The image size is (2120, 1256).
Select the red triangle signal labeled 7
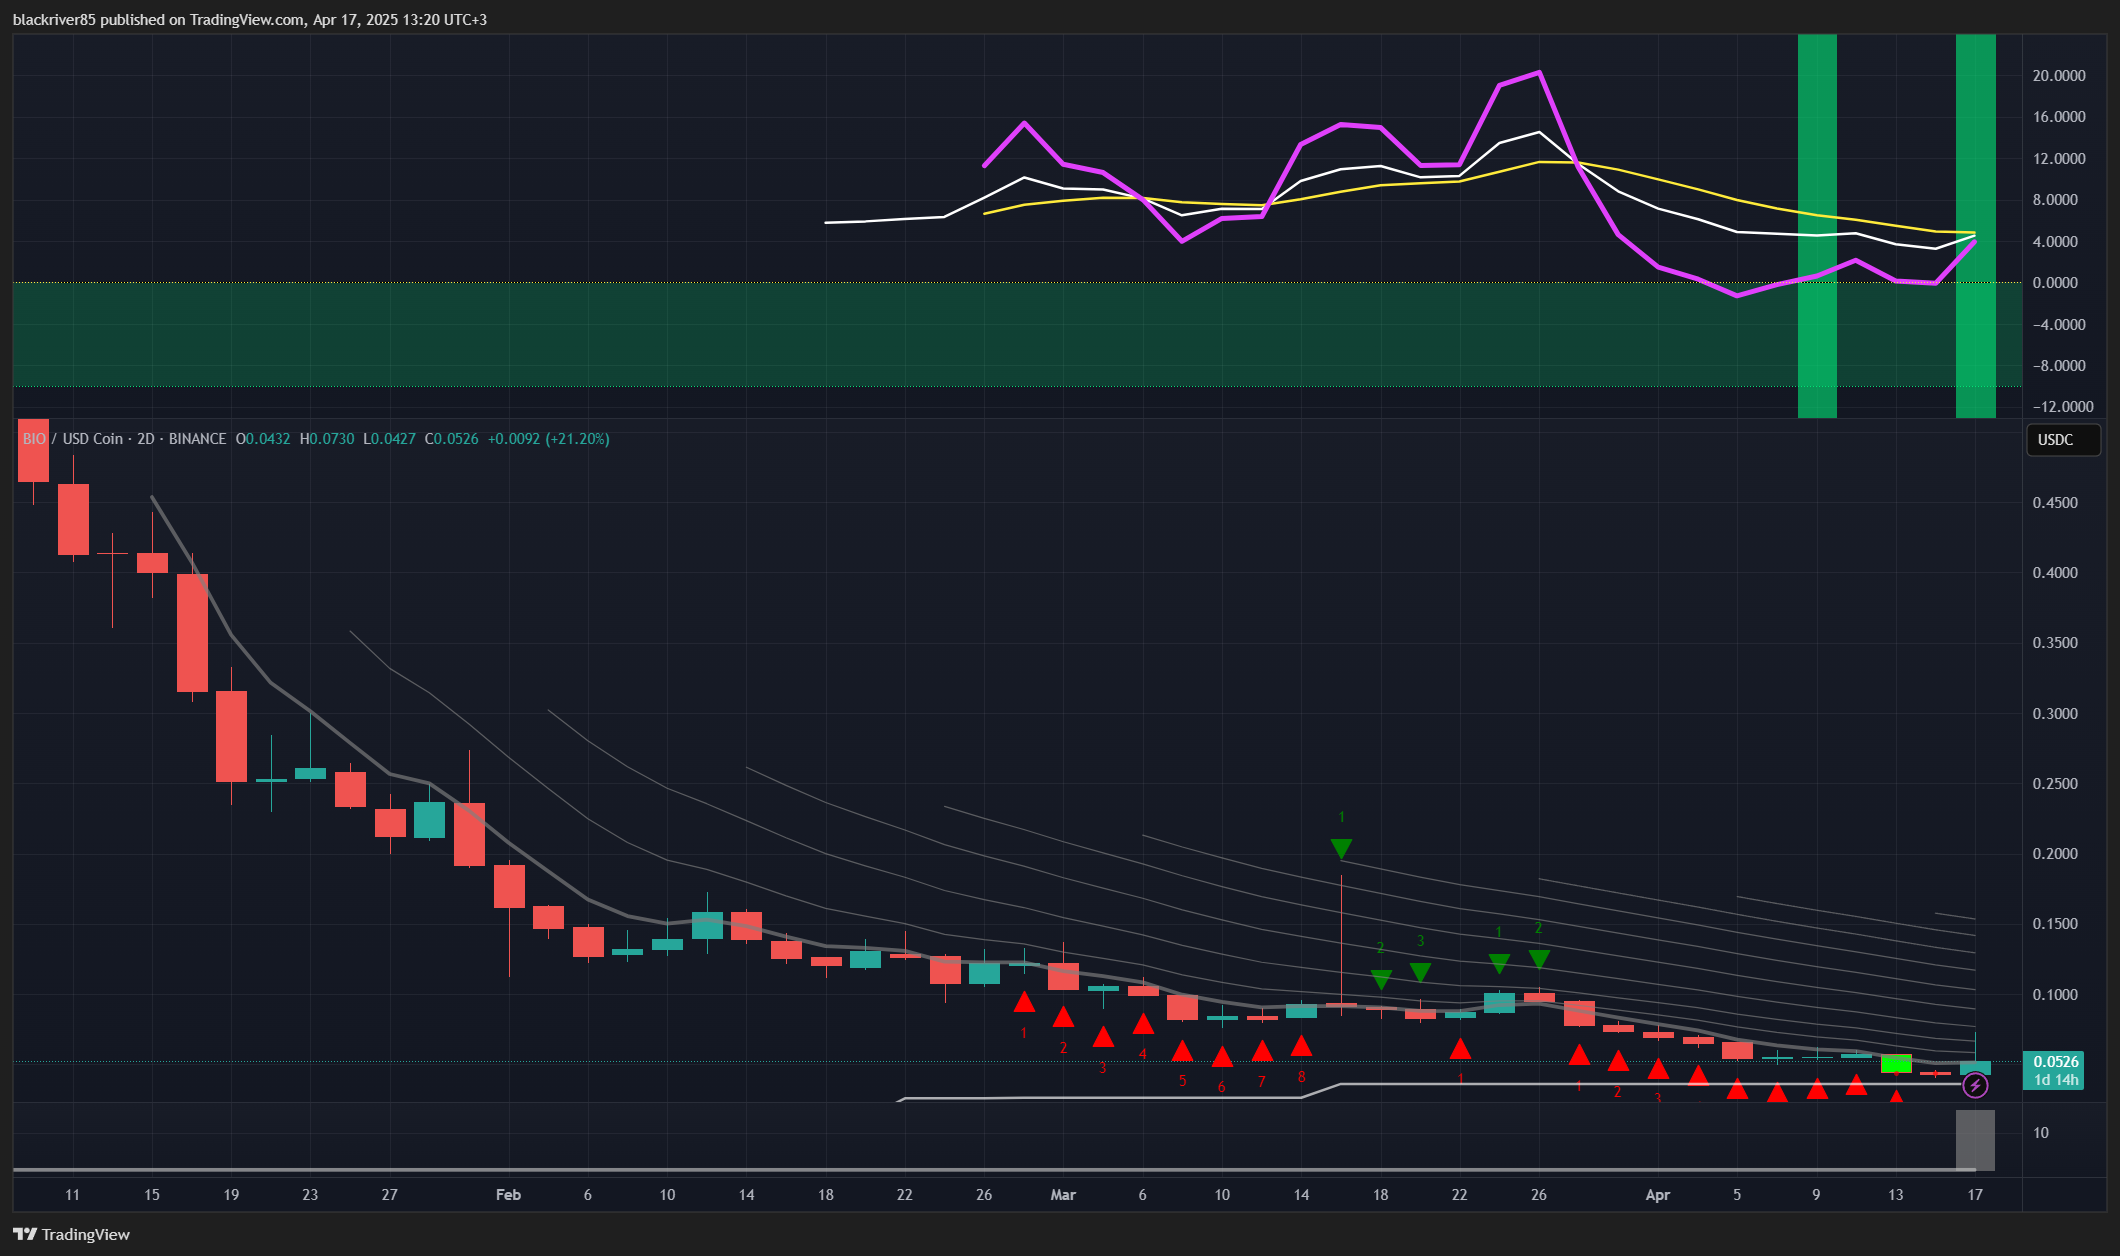(x=1262, y=1051)
